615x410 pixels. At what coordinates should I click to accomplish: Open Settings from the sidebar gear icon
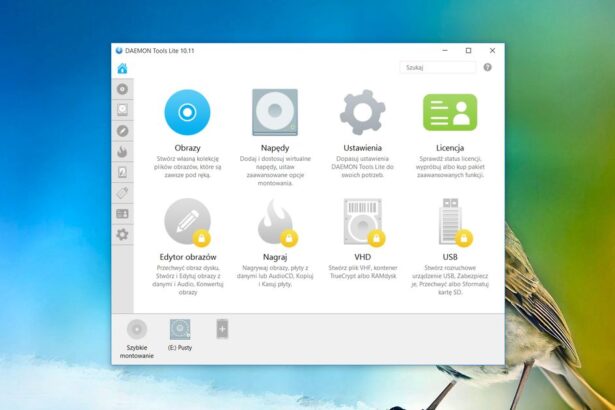122,235
